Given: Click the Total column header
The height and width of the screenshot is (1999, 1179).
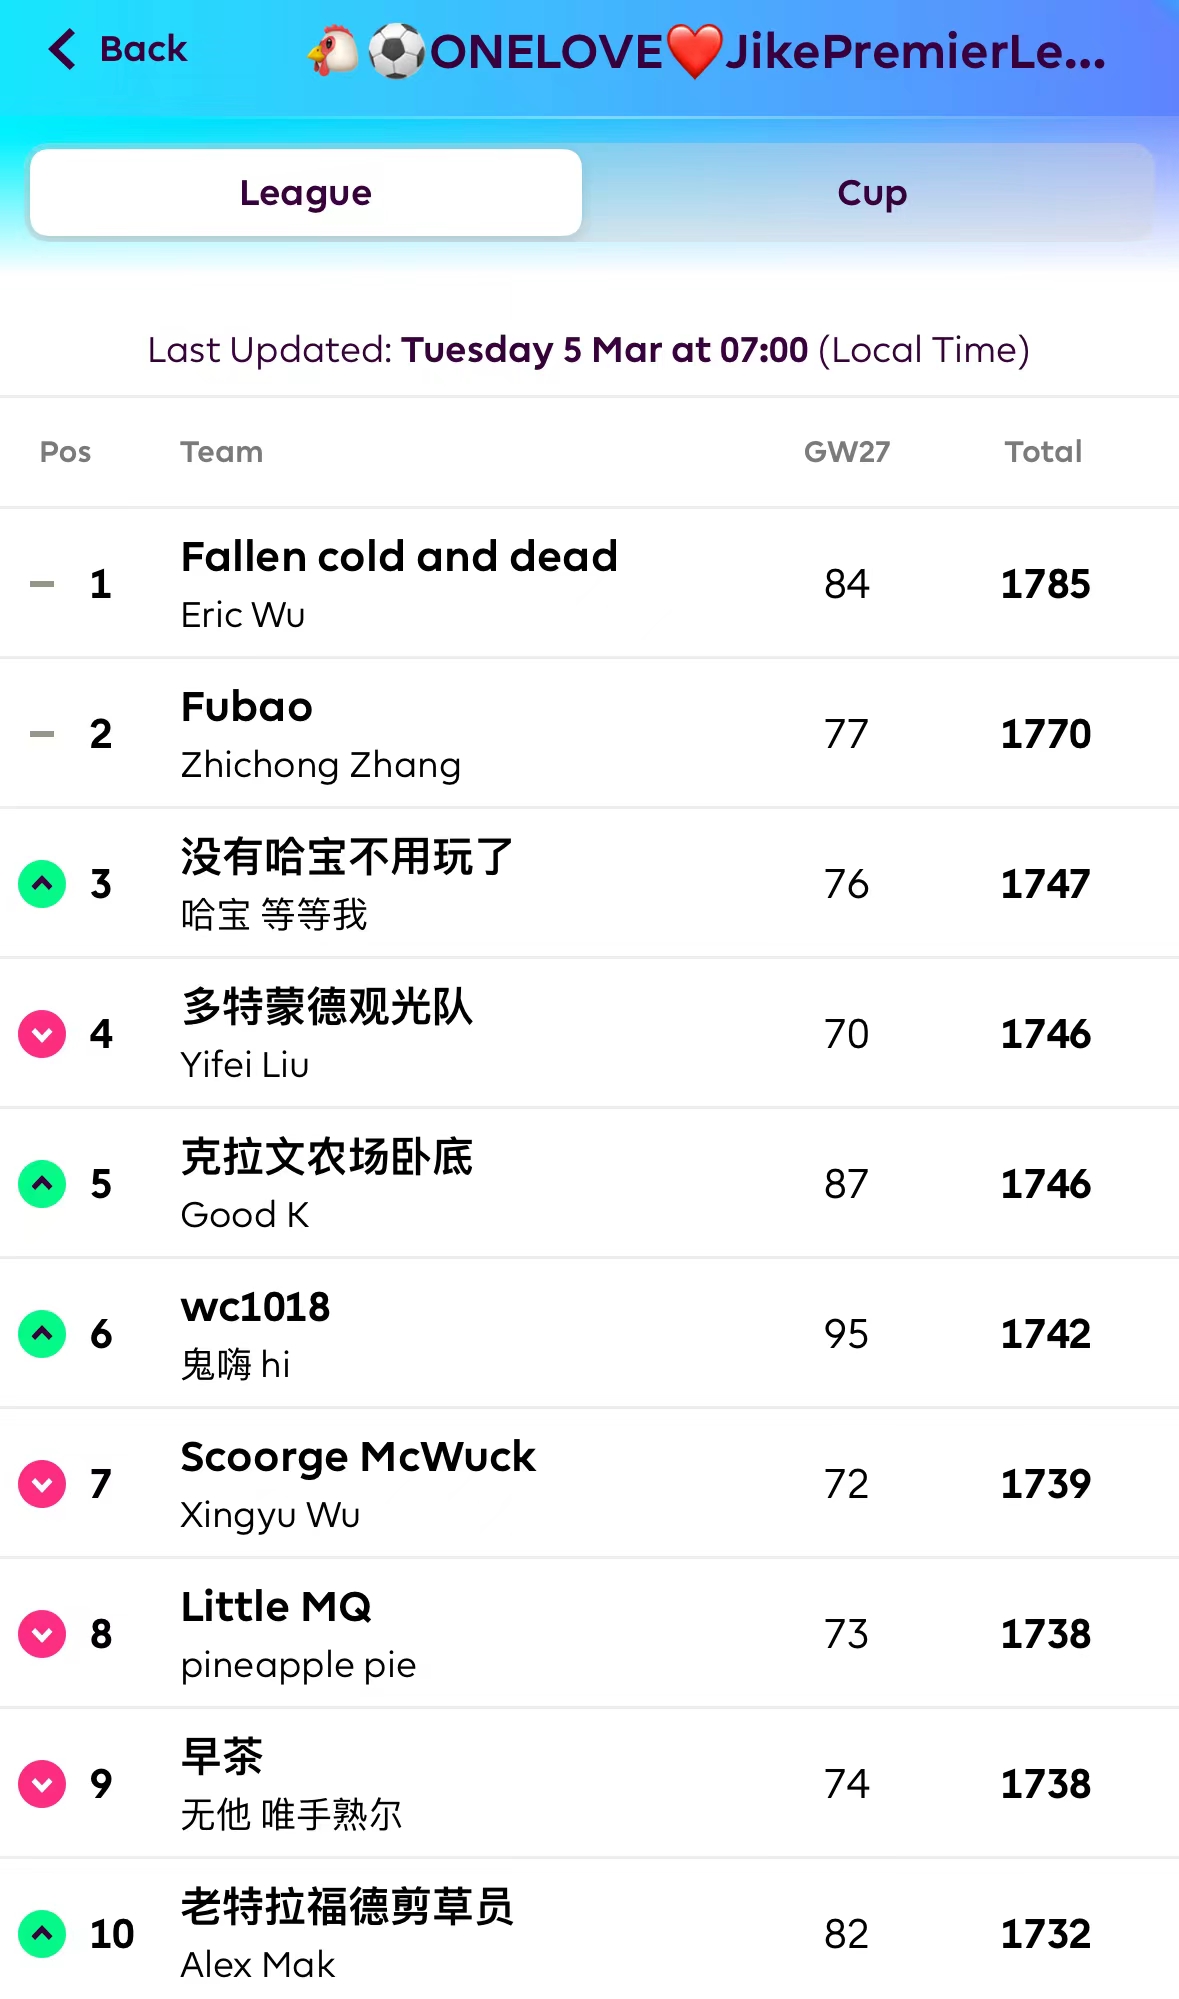Looking at the screenshot, I should [1043, 452].
